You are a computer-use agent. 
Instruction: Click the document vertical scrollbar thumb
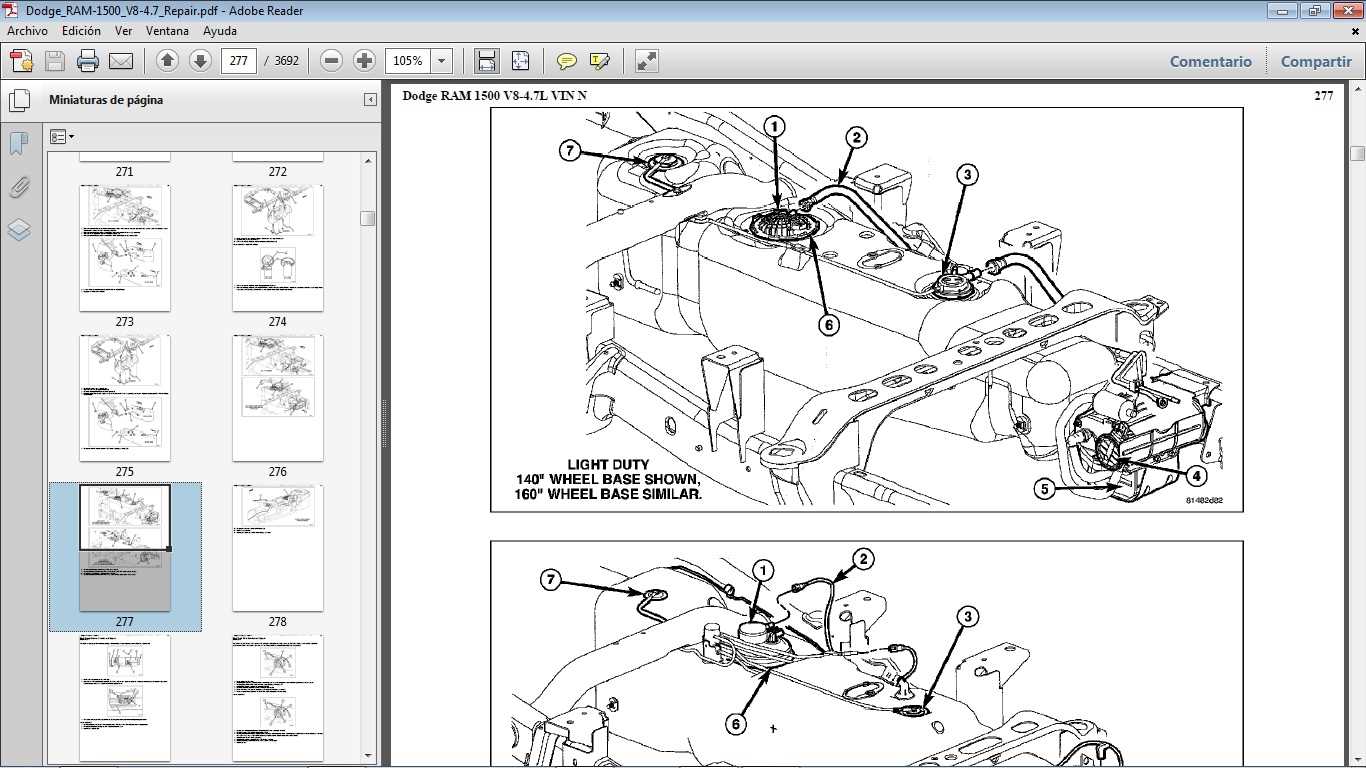click(1357, 153)
